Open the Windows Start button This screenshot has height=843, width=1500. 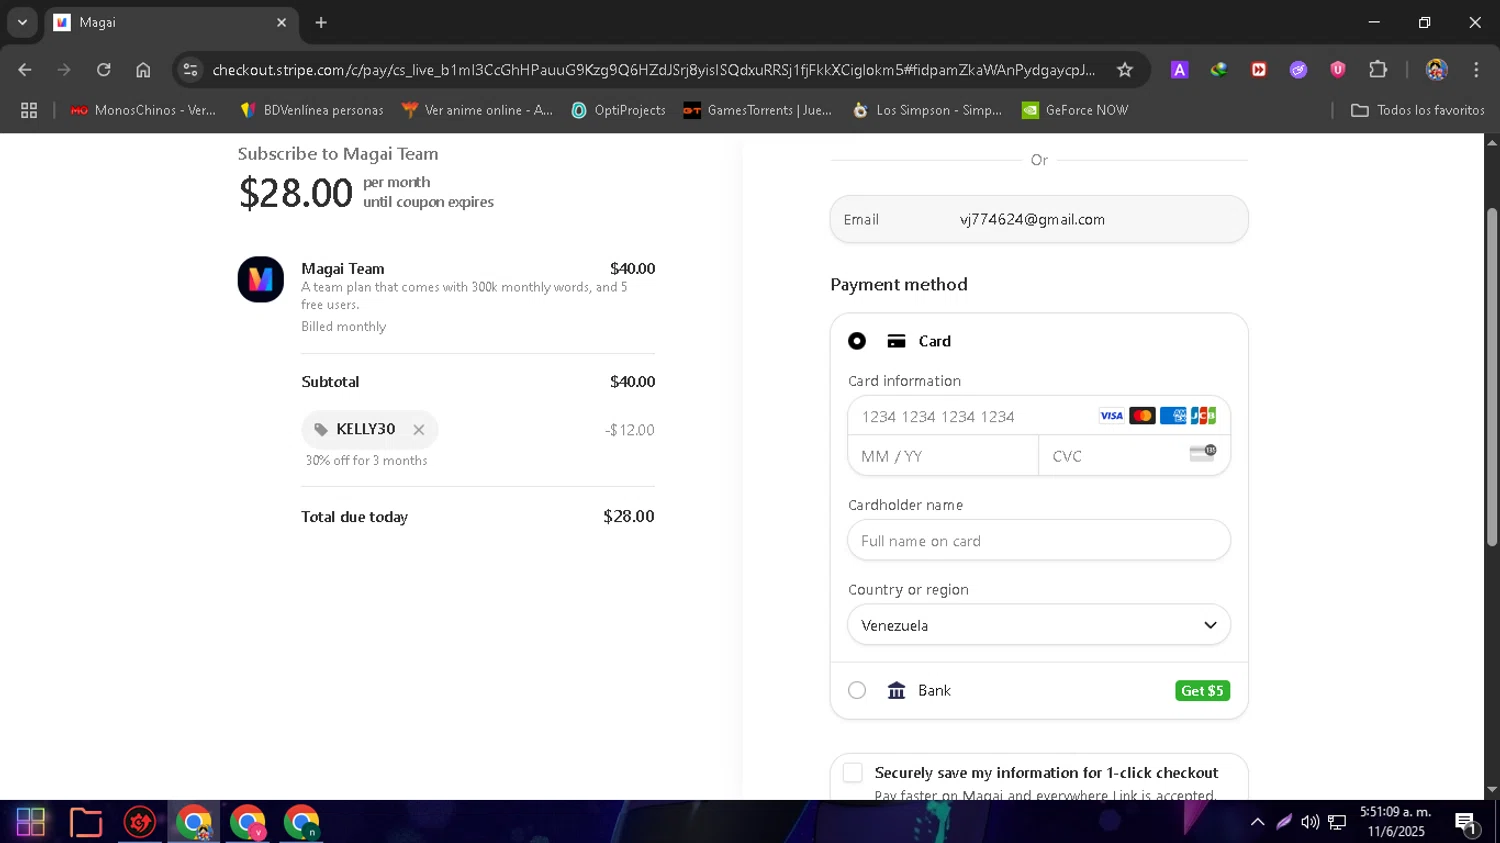31,822
